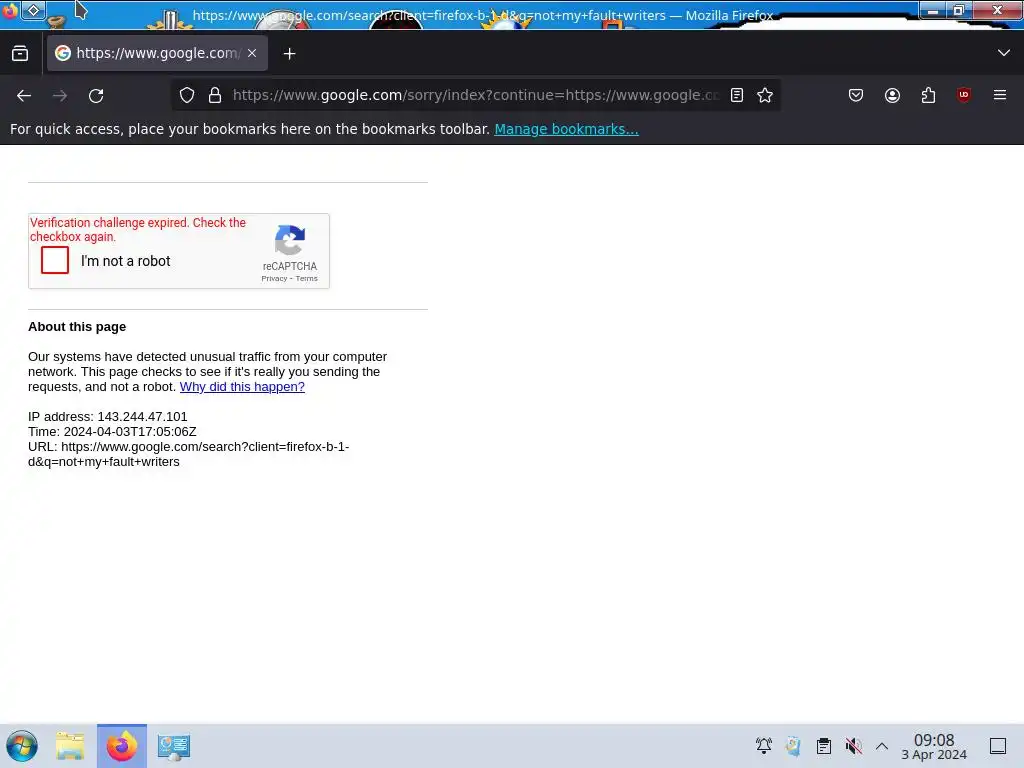
Task: Select the google.com browser tab
Action: pyautogui.click(x=157, y=53)
